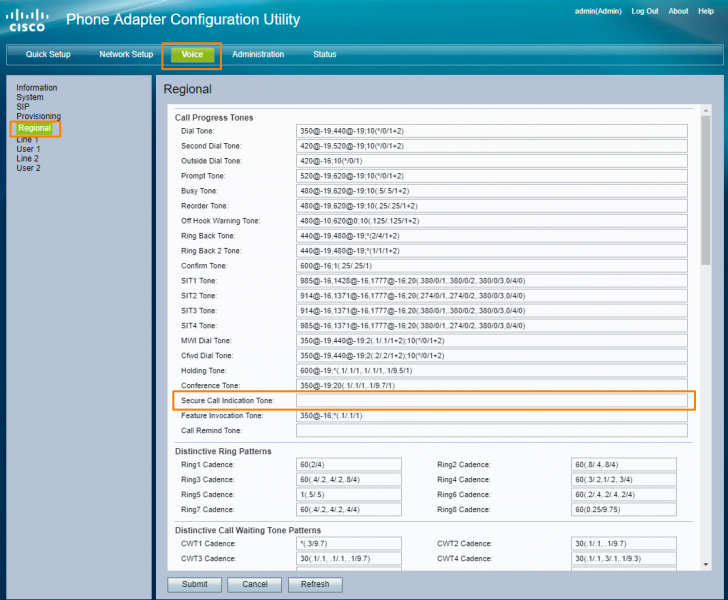Screen dimensions: 728x600
Task: Click the scrollbar up arrow
Action: 706,111
